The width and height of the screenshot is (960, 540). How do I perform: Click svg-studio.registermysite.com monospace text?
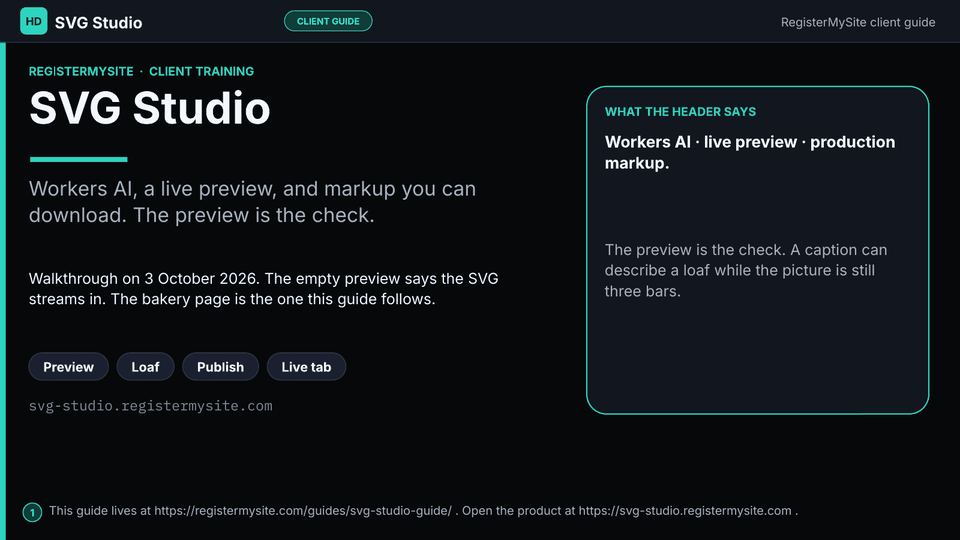coord(151,406)
